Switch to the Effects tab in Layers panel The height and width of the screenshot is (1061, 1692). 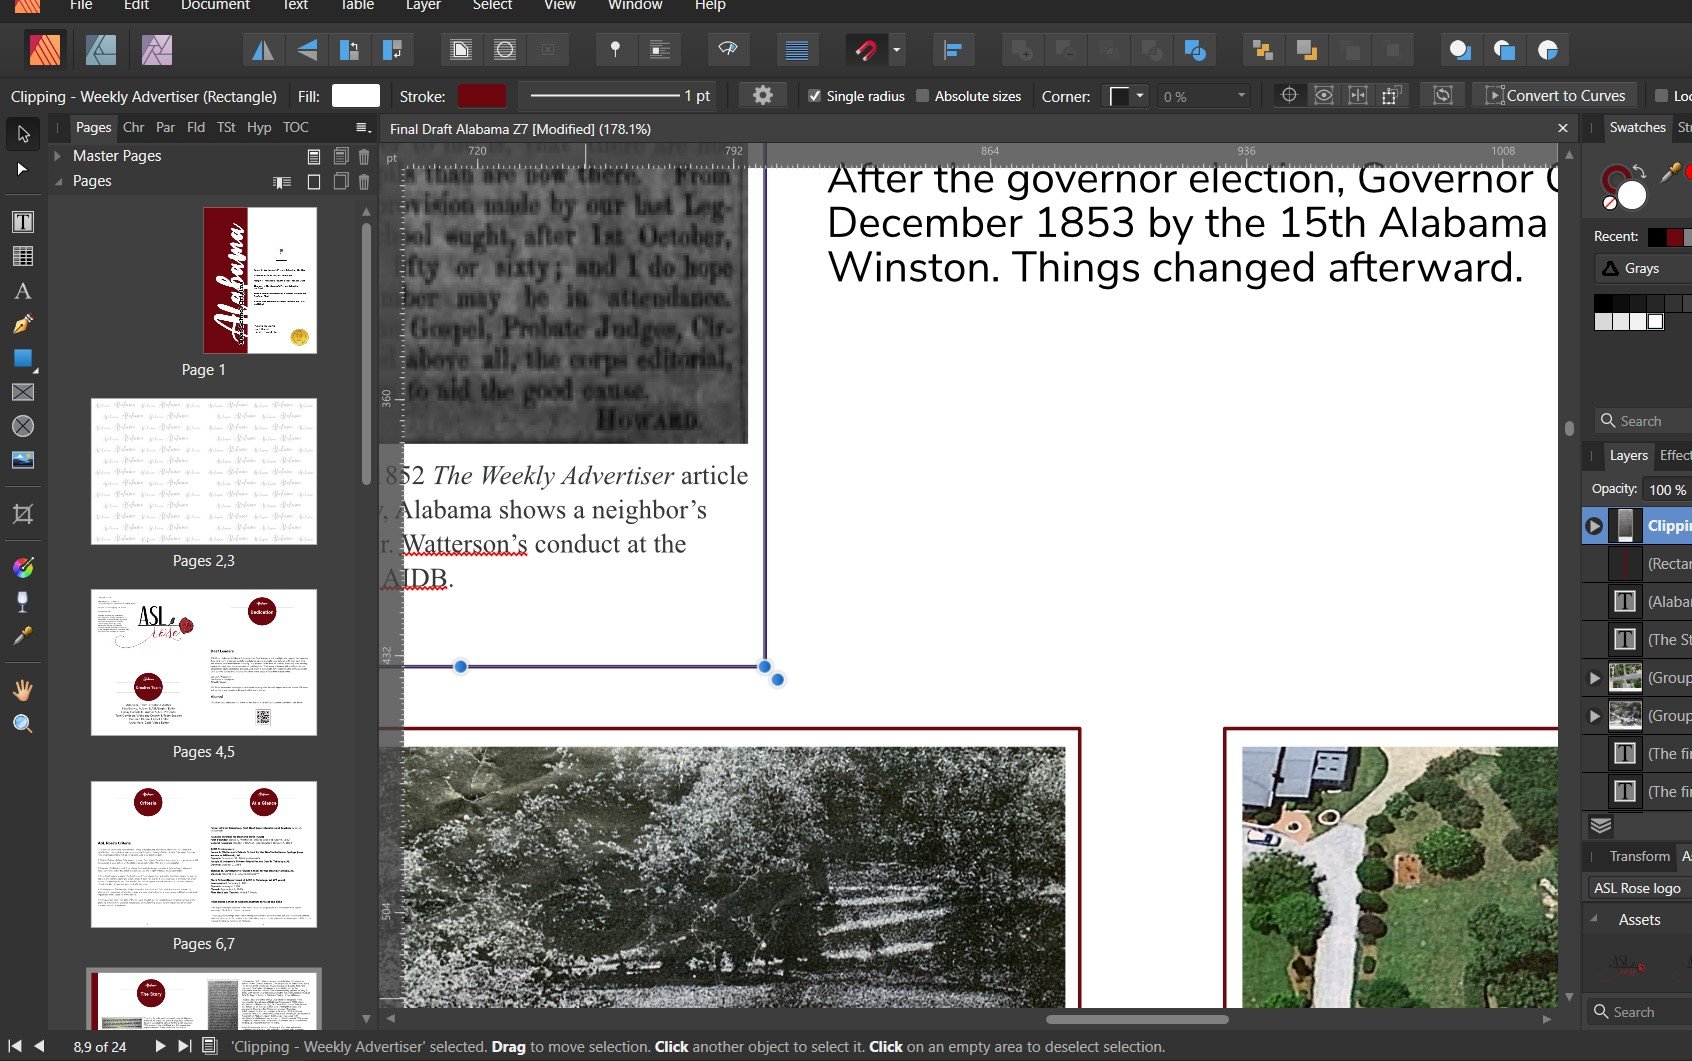tap(1674, 455)
